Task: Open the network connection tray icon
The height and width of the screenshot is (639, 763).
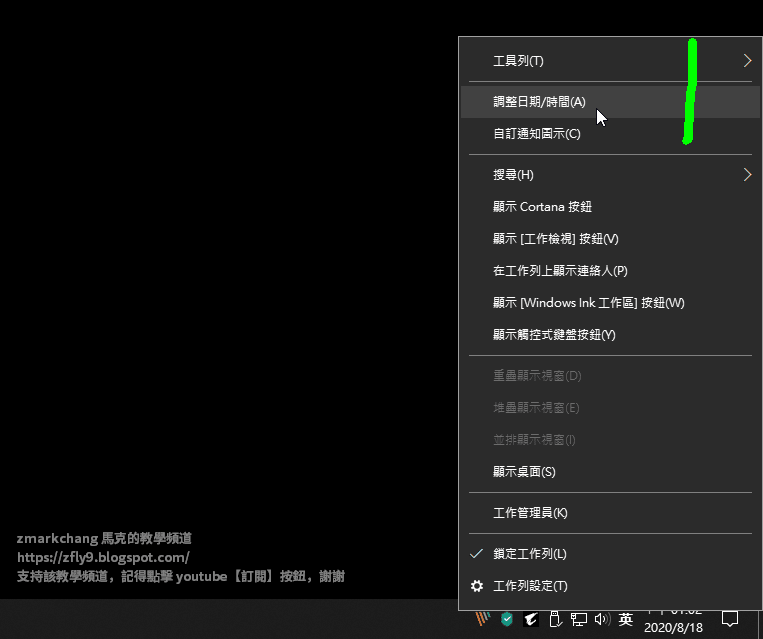Action: tap(579, 619)
